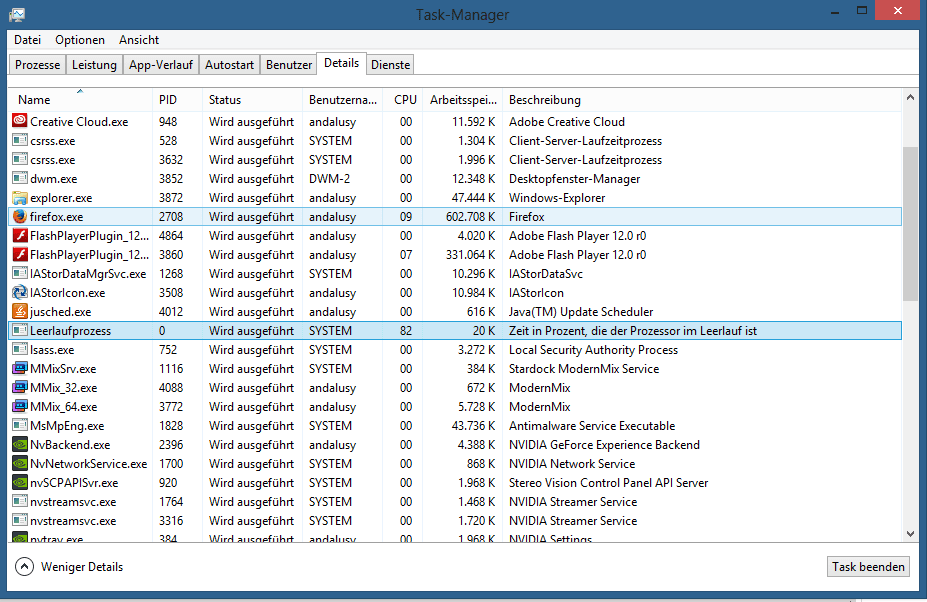Screen dimensions: 927x602
Task: Click the NvBackend.exe NVIDIA icon
Action: [20, 444]
